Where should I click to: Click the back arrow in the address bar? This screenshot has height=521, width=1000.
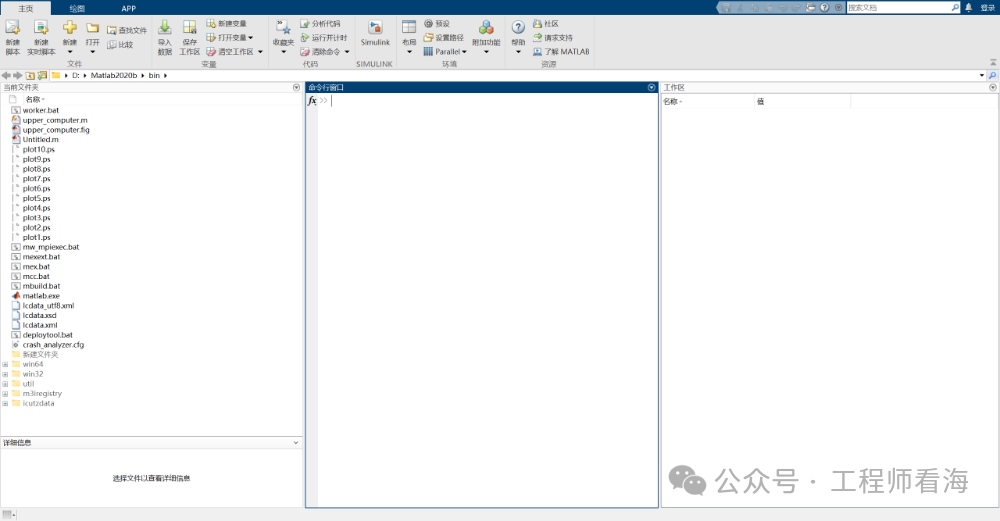(x=6, y=75)
